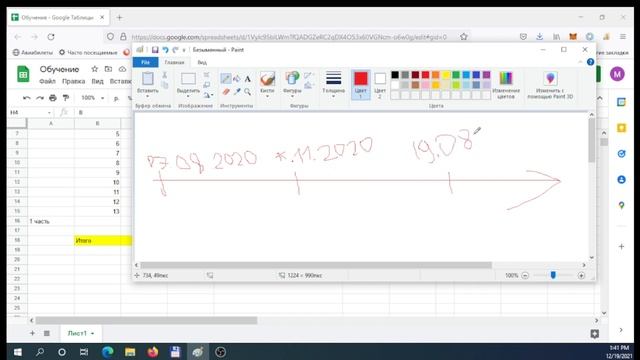Click the move to folder icon in Sheets
The height and width of the screenshot is (360, 640).
[x=108, y=69]
